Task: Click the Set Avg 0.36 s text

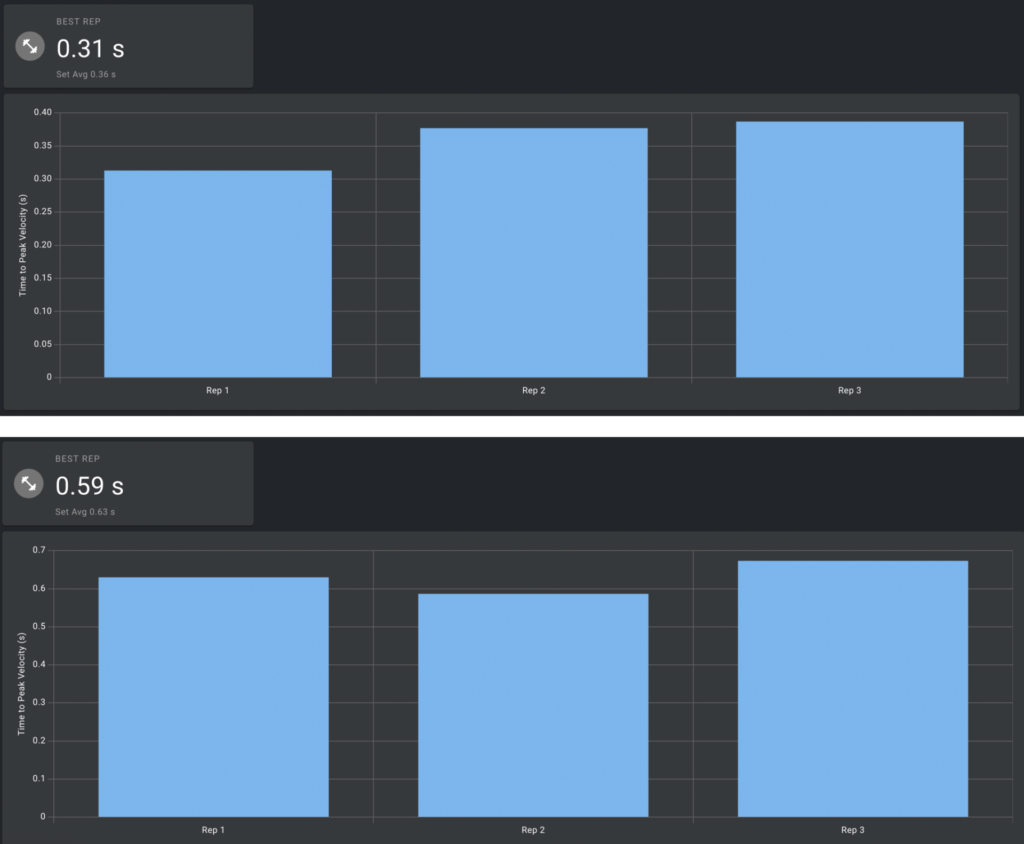Action: 86,74
